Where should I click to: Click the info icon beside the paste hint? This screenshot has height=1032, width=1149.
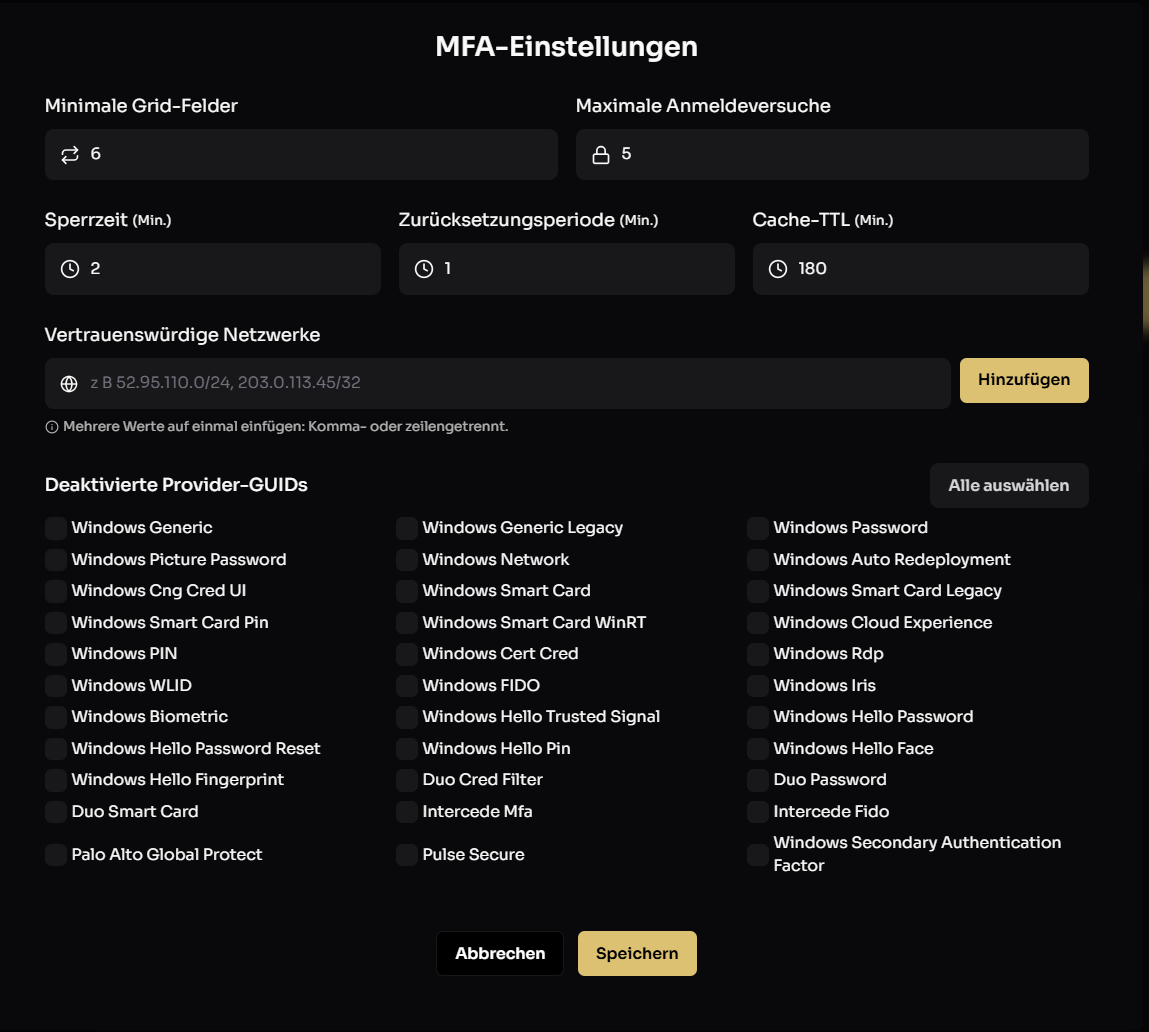tap(52, 427)
